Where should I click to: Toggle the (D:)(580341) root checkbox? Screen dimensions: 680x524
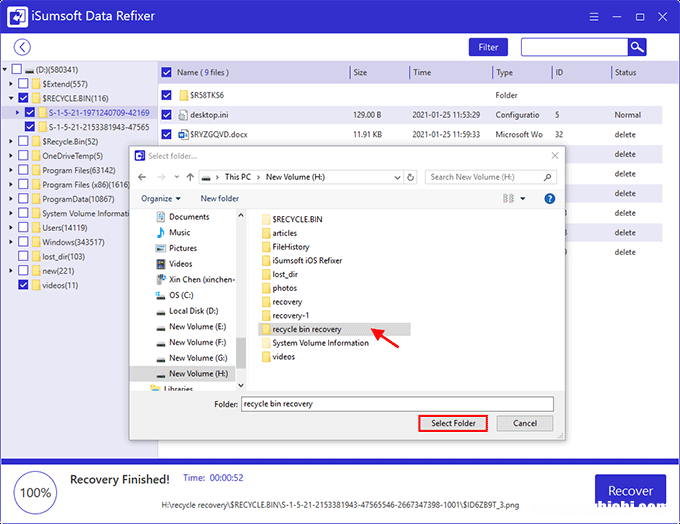point(16,69)
